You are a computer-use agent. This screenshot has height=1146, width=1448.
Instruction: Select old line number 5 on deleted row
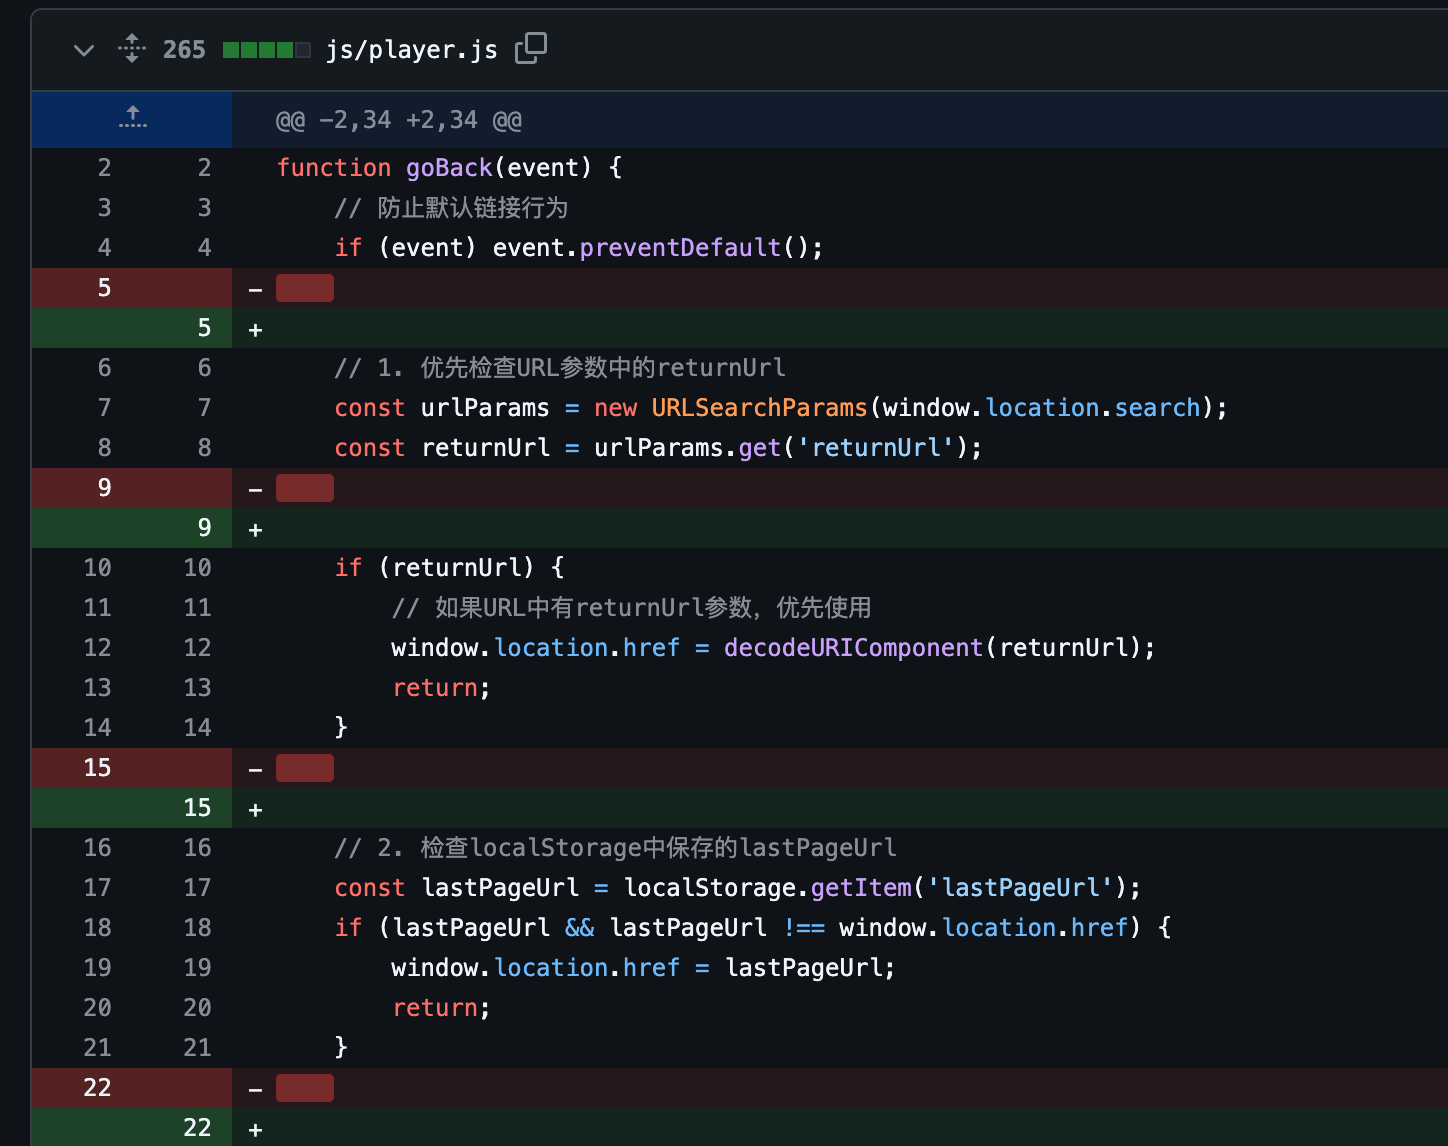click(104, 288)
